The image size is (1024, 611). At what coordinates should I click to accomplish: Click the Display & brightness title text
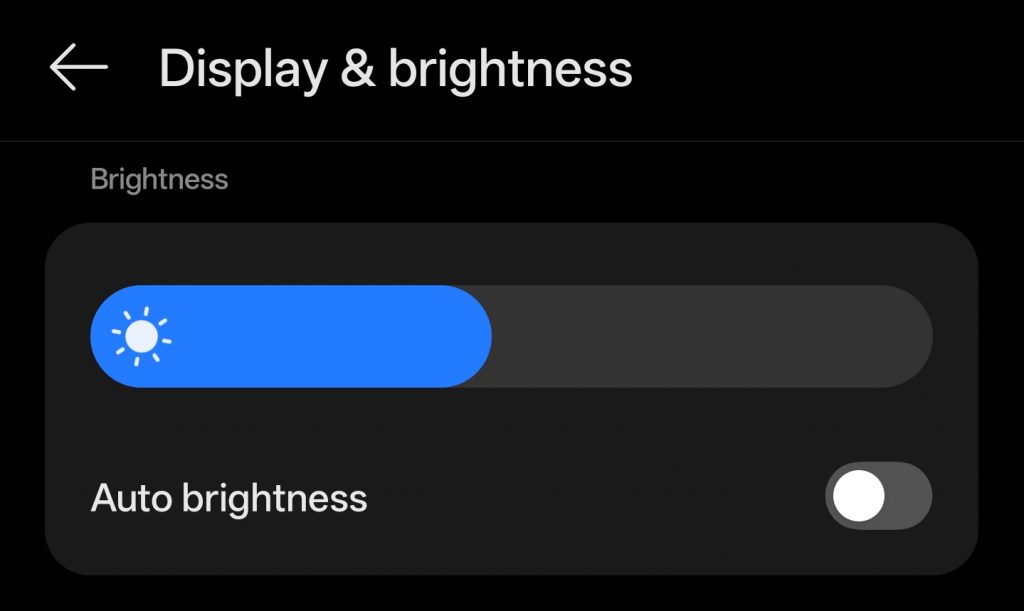396,68
